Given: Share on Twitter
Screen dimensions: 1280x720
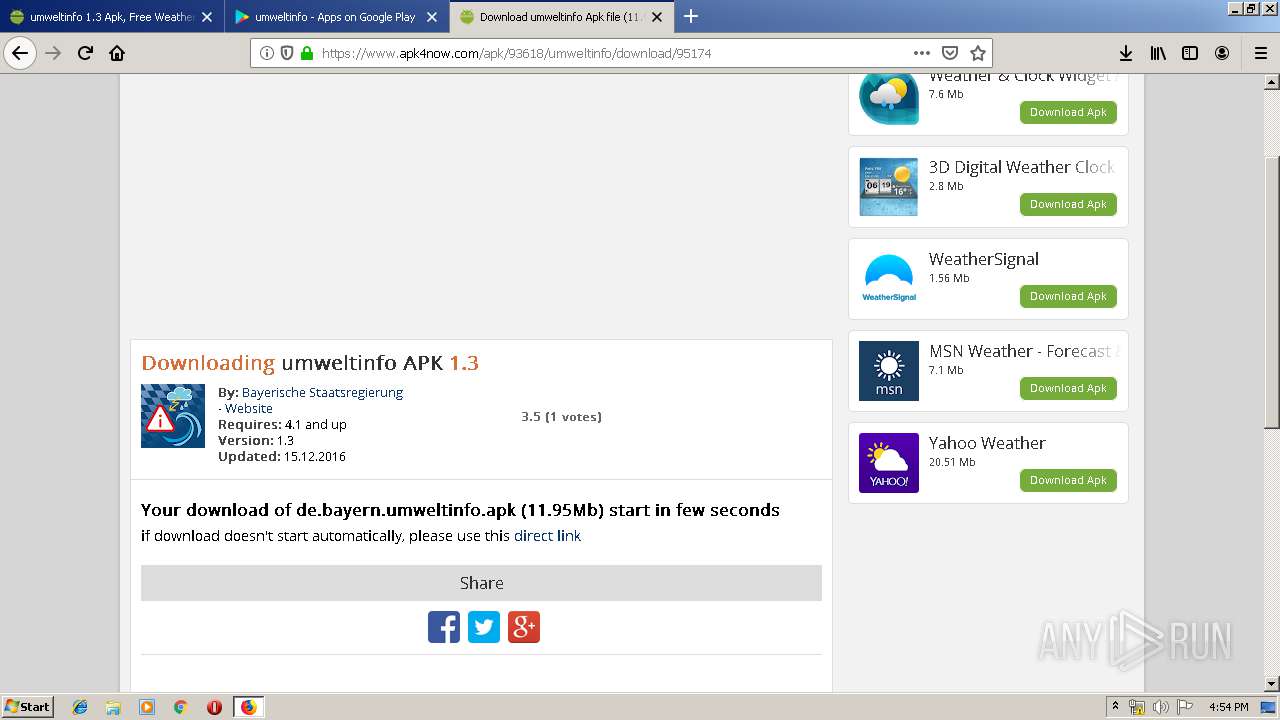Looking at the screenshot, I should [x=484, y=627].
